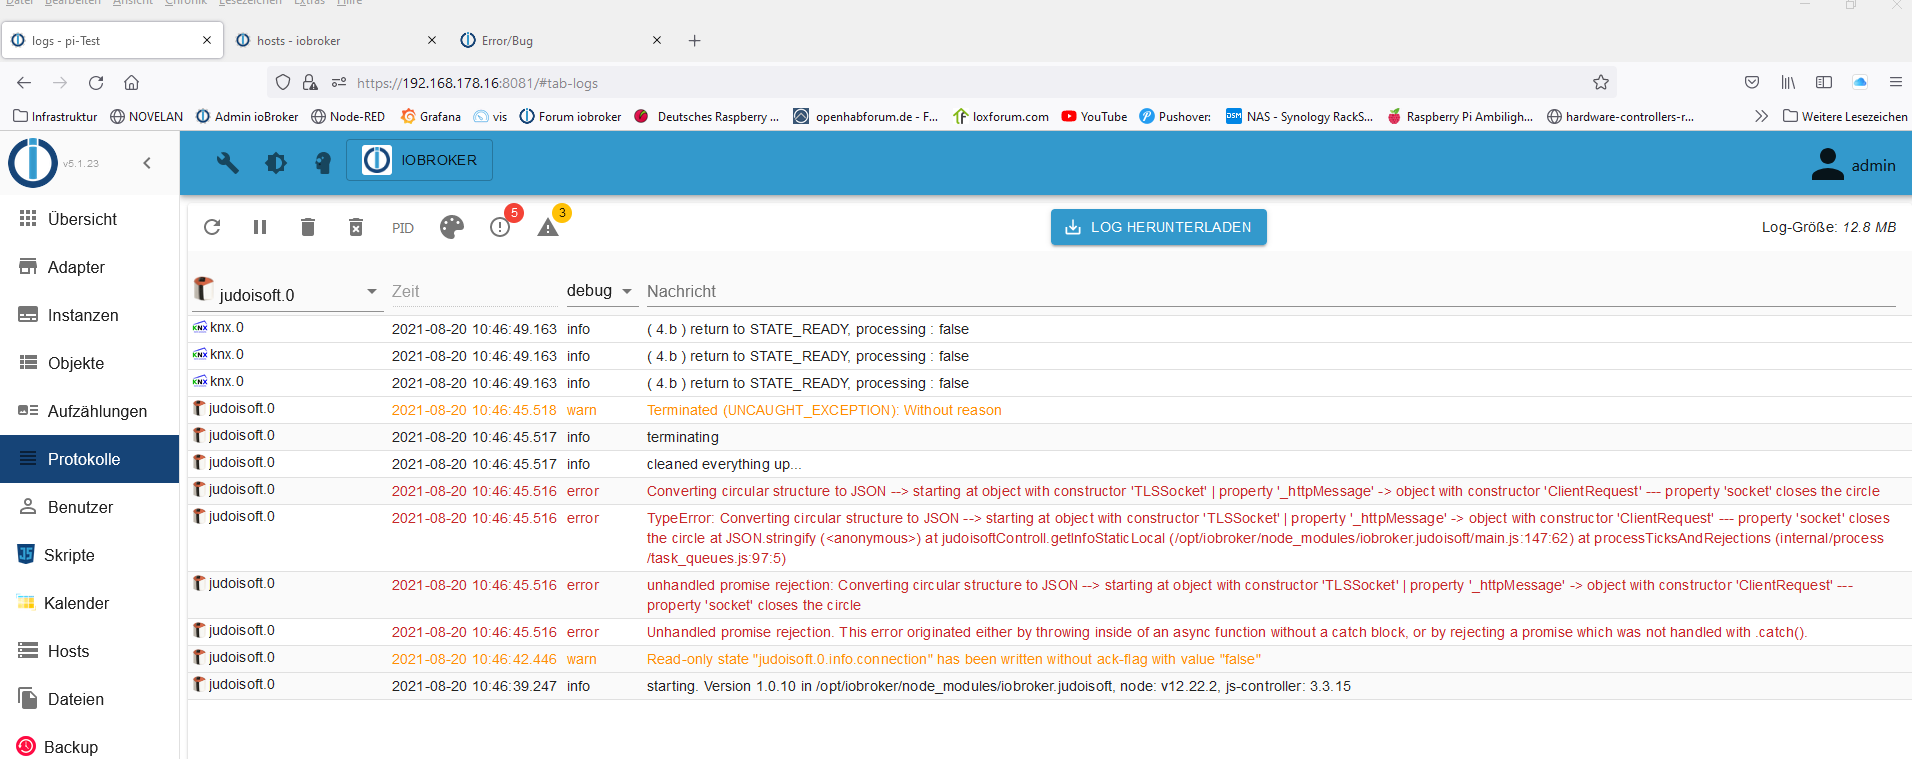Open the Pocket save icon
This screenshot has width=1912, height=759.
[x=1752, y=83]
